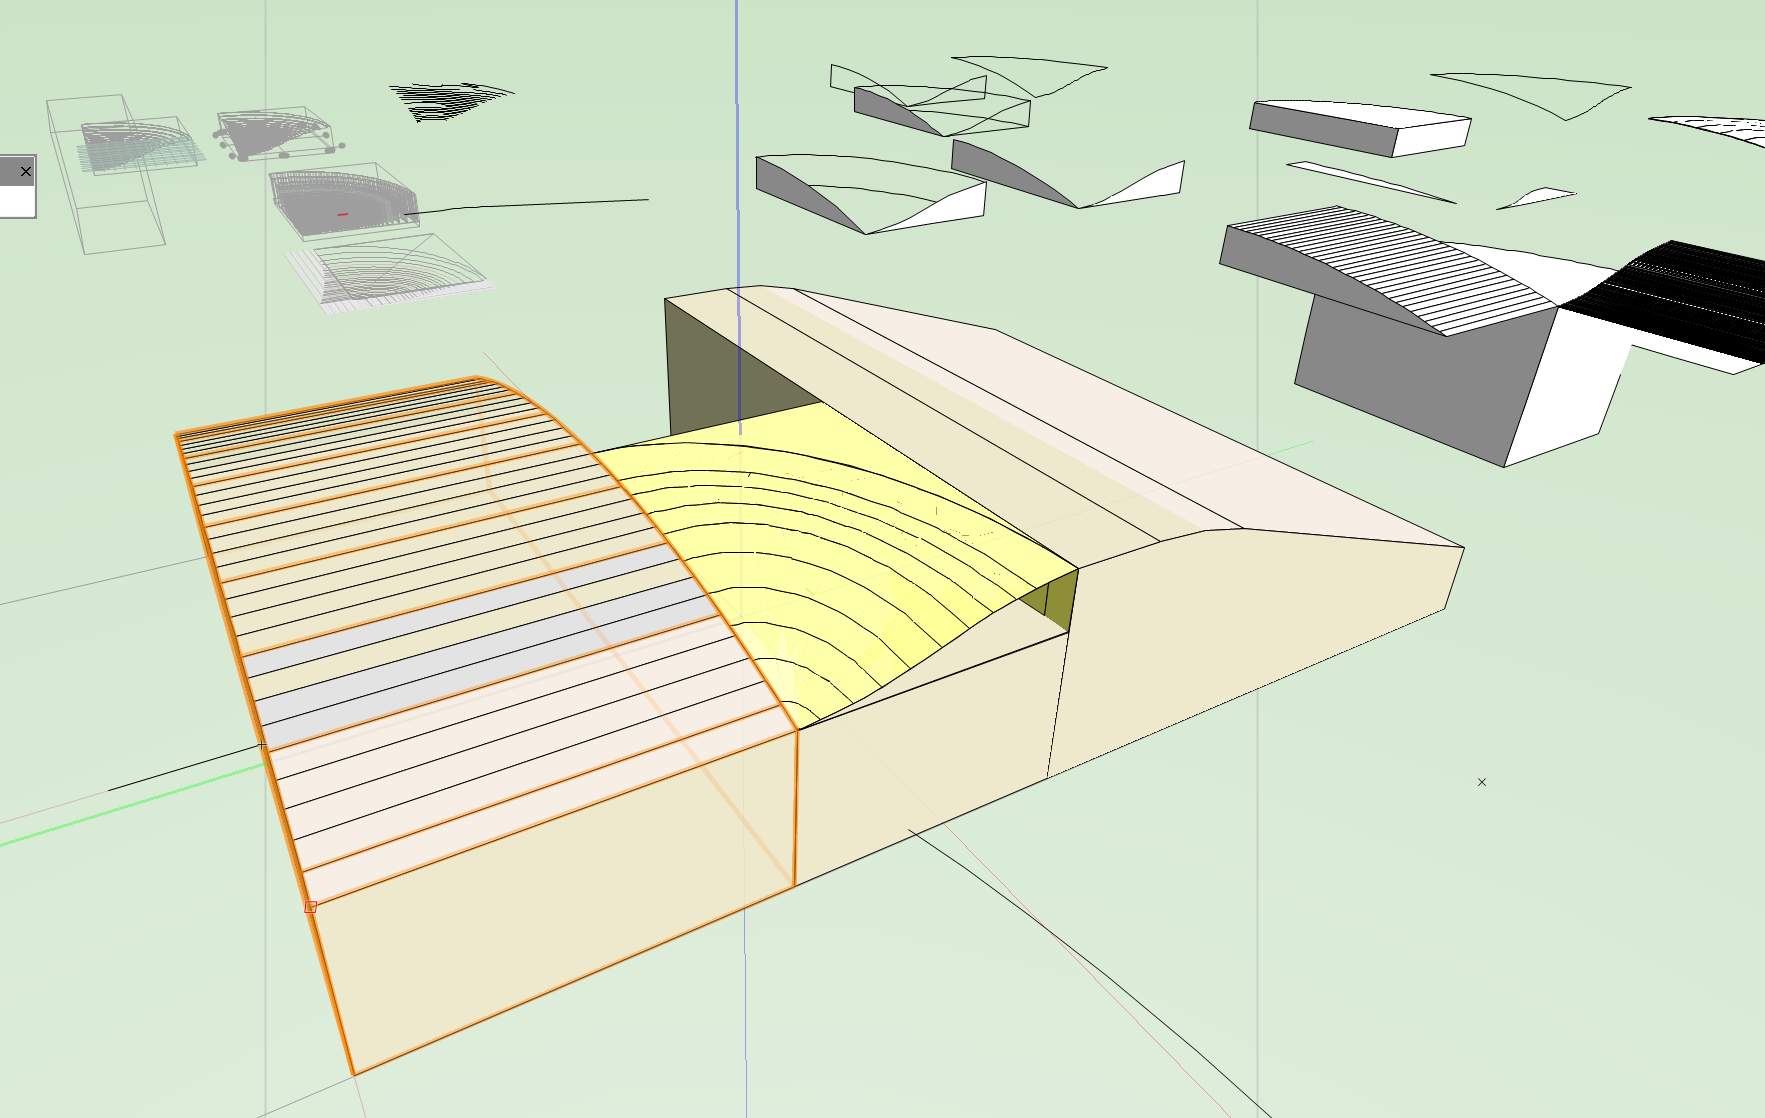Close the small floating panel at top-left
The height and width of the screenshot is (1118, 1765).
pyautogui.click(x=26, y=172)
